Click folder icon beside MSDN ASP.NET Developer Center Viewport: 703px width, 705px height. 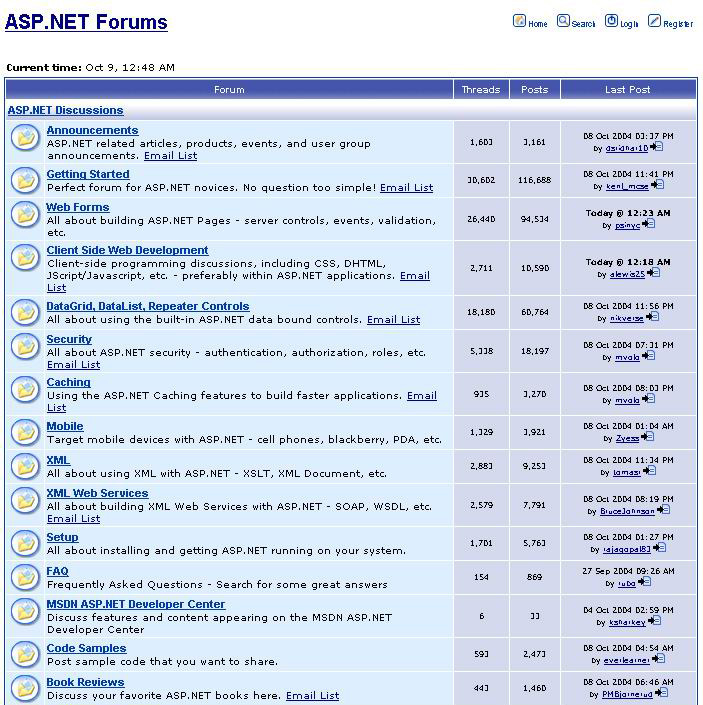point(25,611)
